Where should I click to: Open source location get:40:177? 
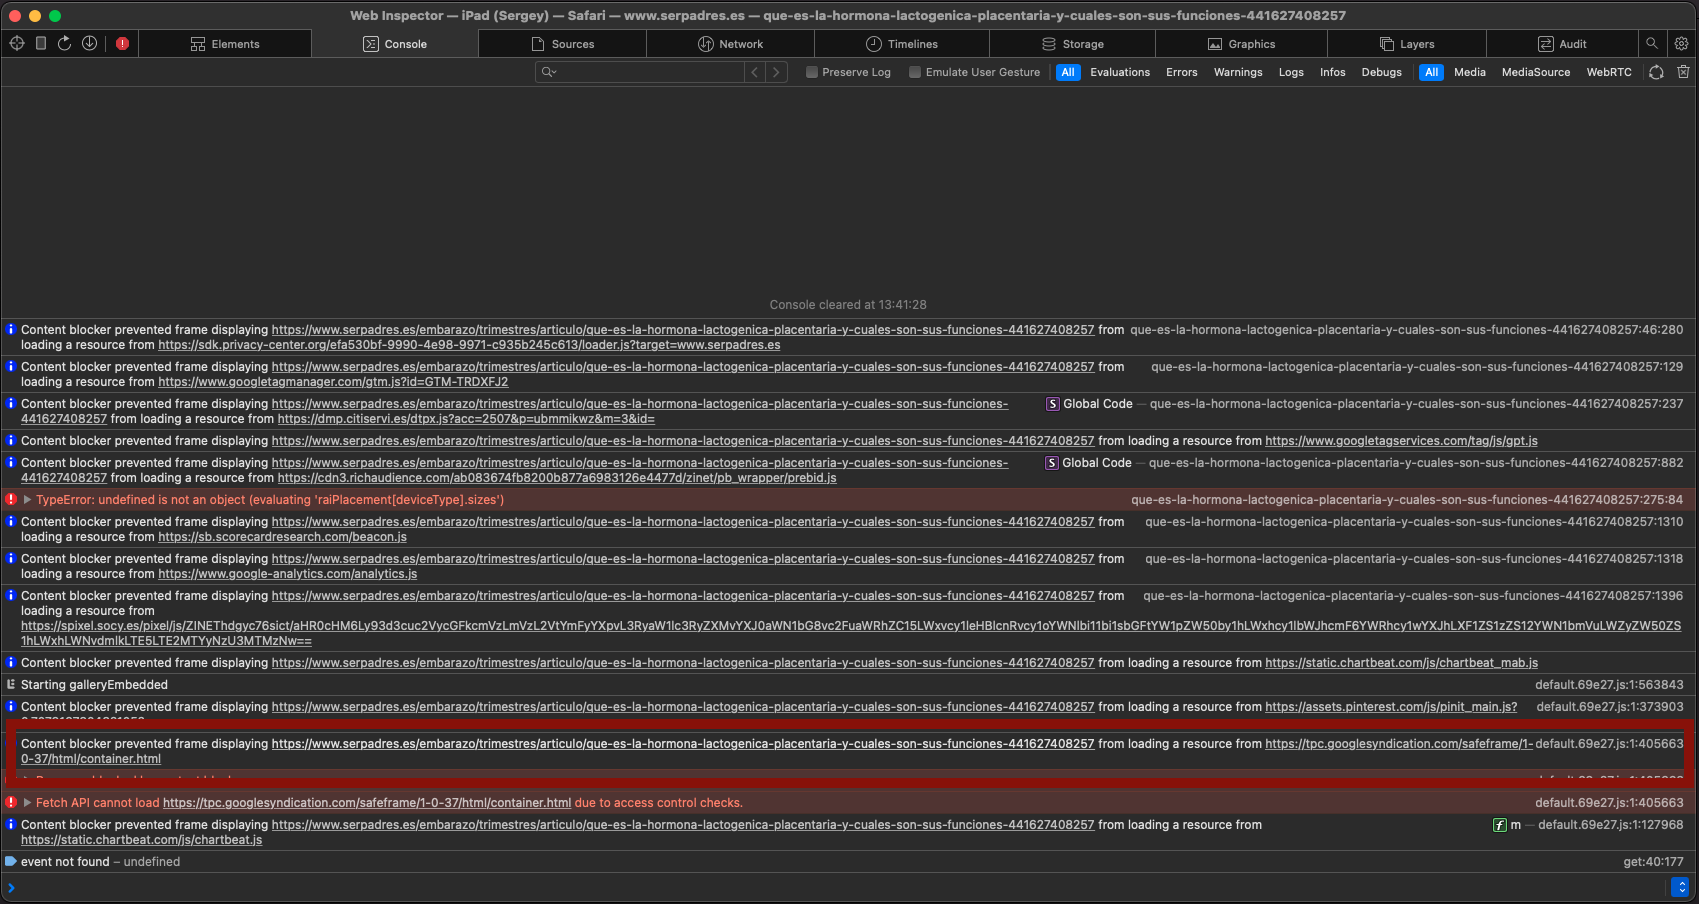1651,862
